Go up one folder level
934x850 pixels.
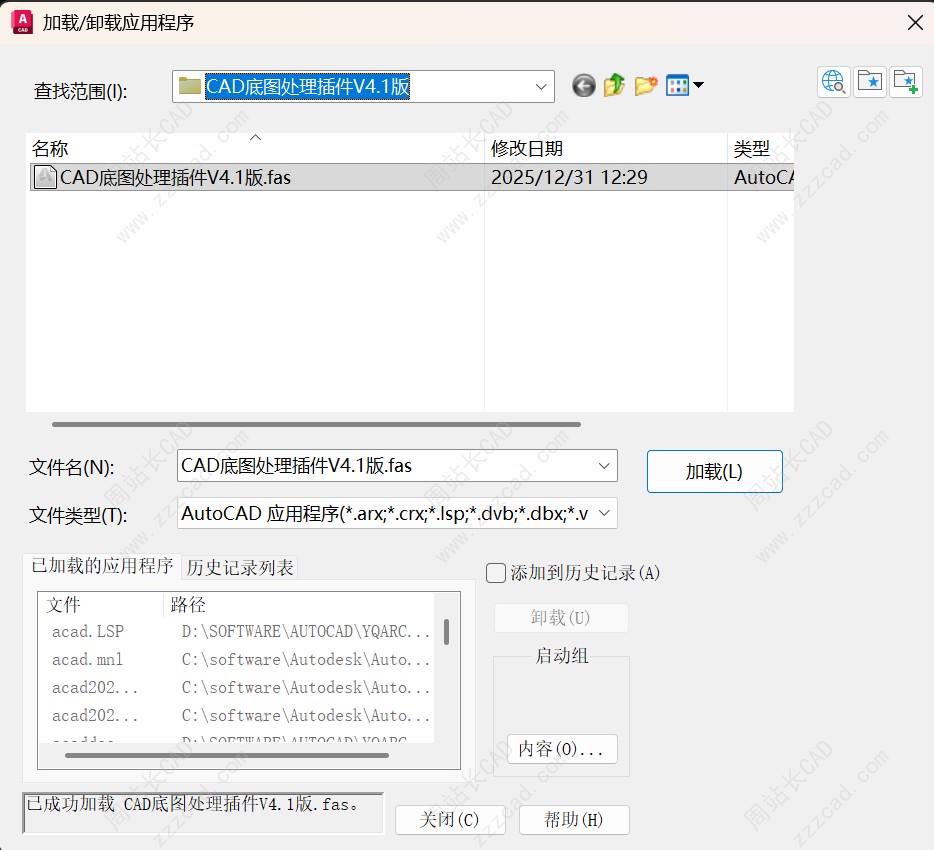coord(614,86)
